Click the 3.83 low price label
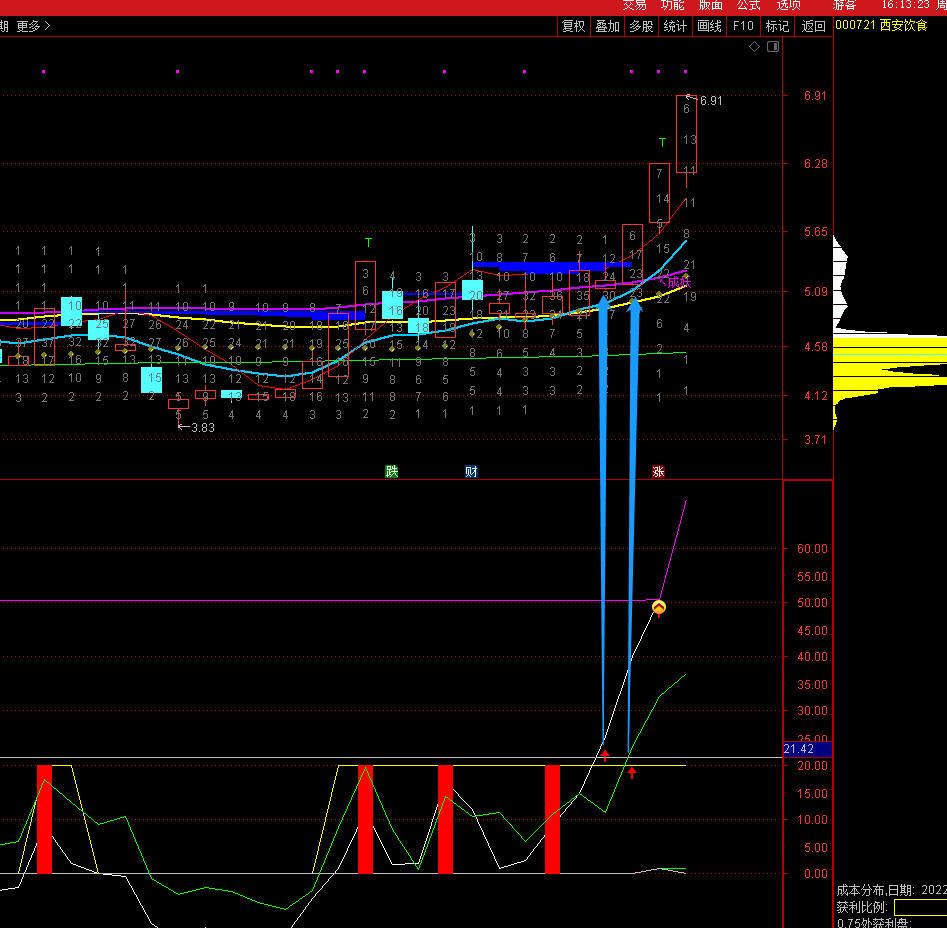This screenshot has height=928, width=947. point(203,427)
